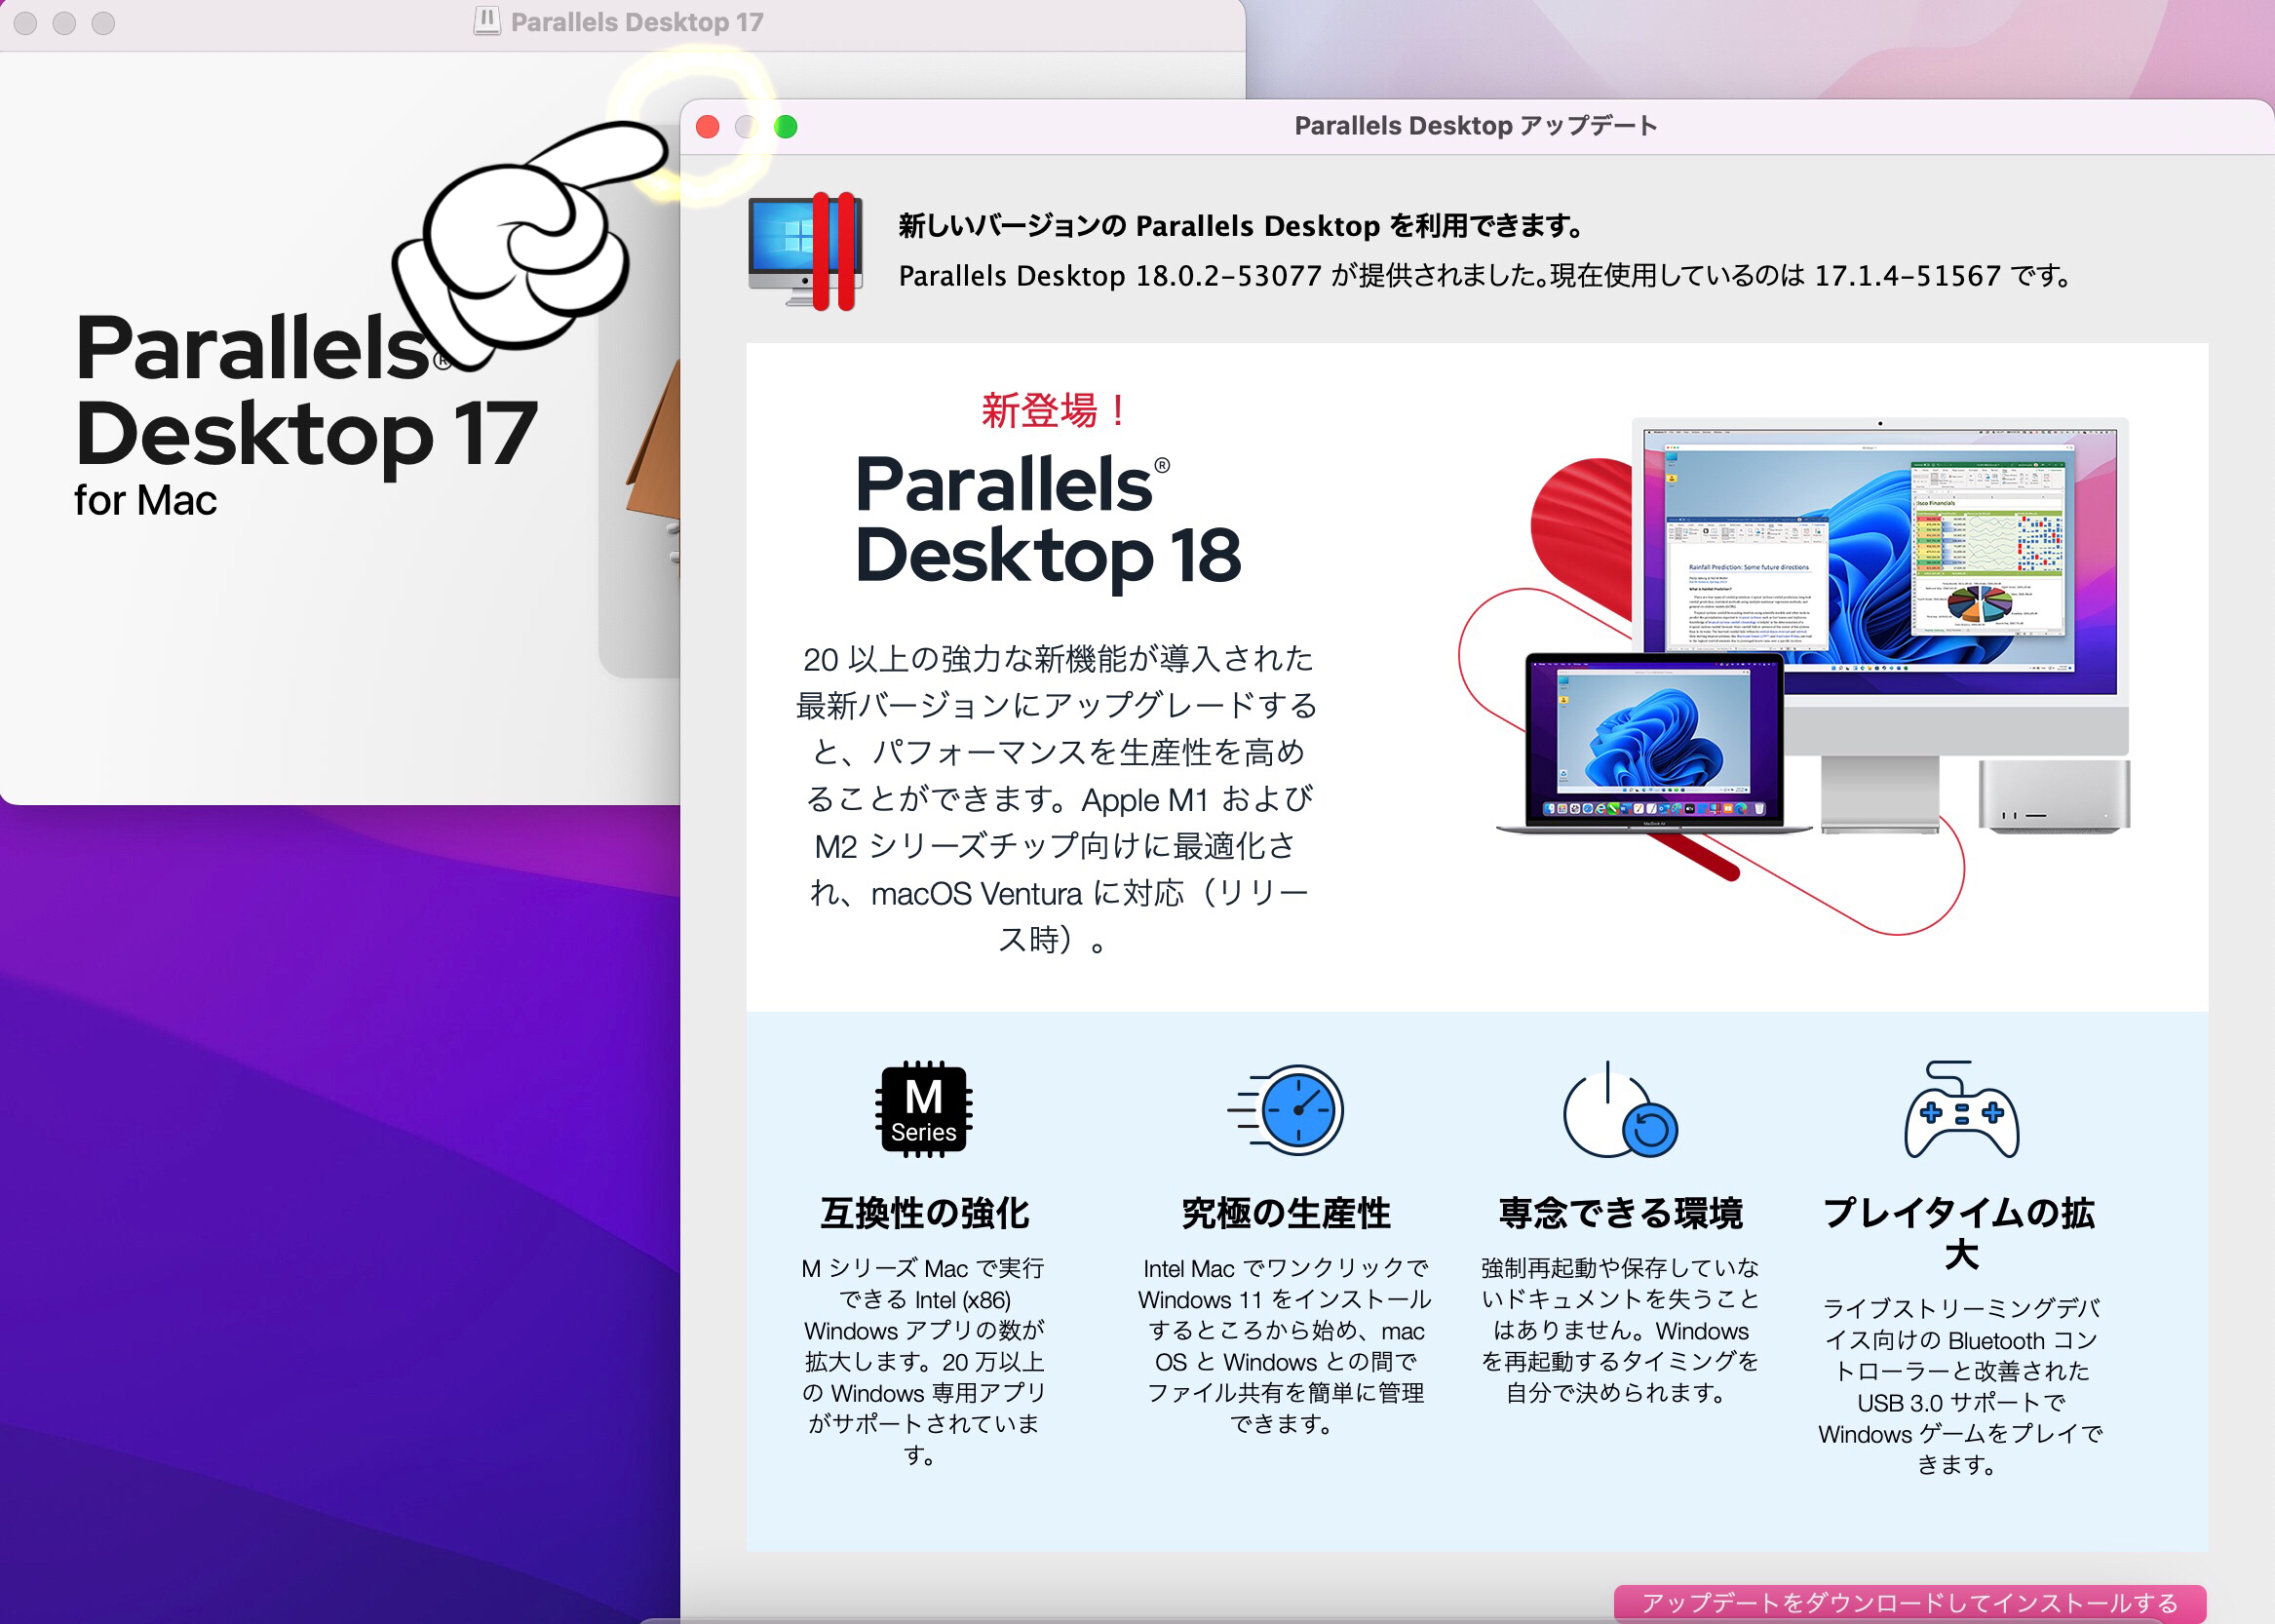The height and width of the screenshot is (1624, 2275).
Task: Click the 専念できる環境 heading
Action: coord(1620,1213)
